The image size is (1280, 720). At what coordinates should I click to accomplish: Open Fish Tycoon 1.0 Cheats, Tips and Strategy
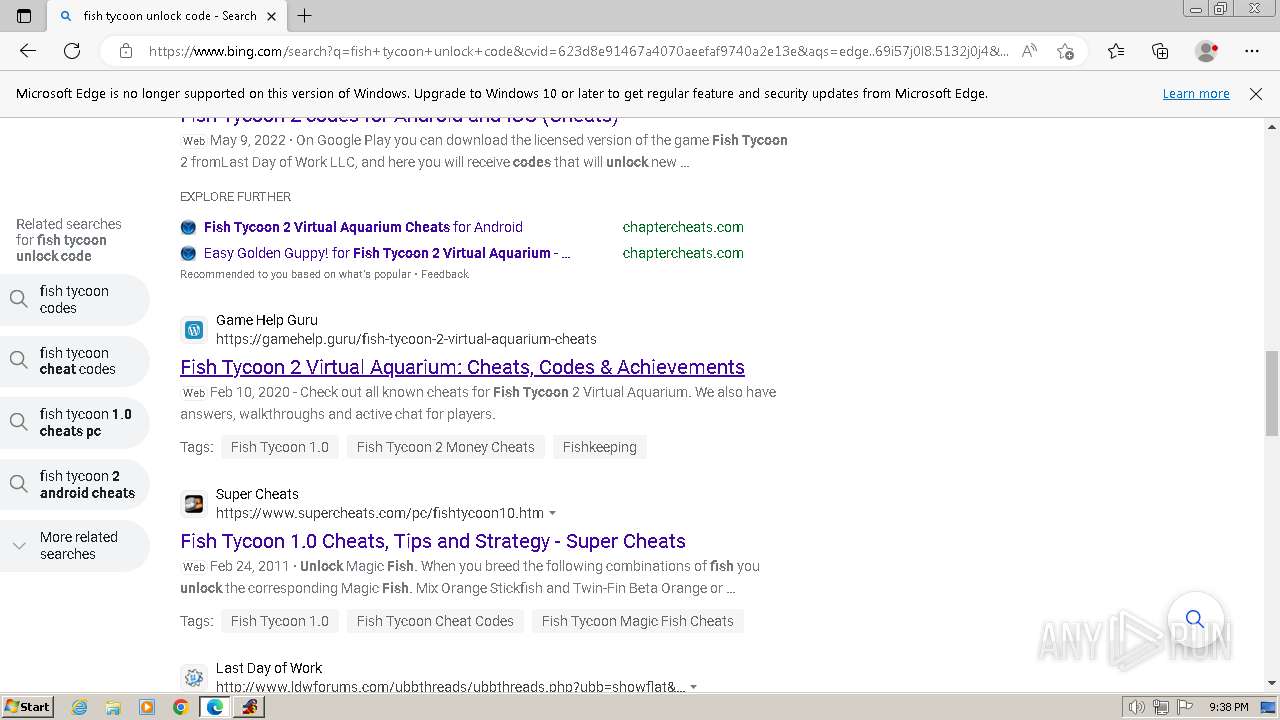pyautogui.click(x=433, y=541)
